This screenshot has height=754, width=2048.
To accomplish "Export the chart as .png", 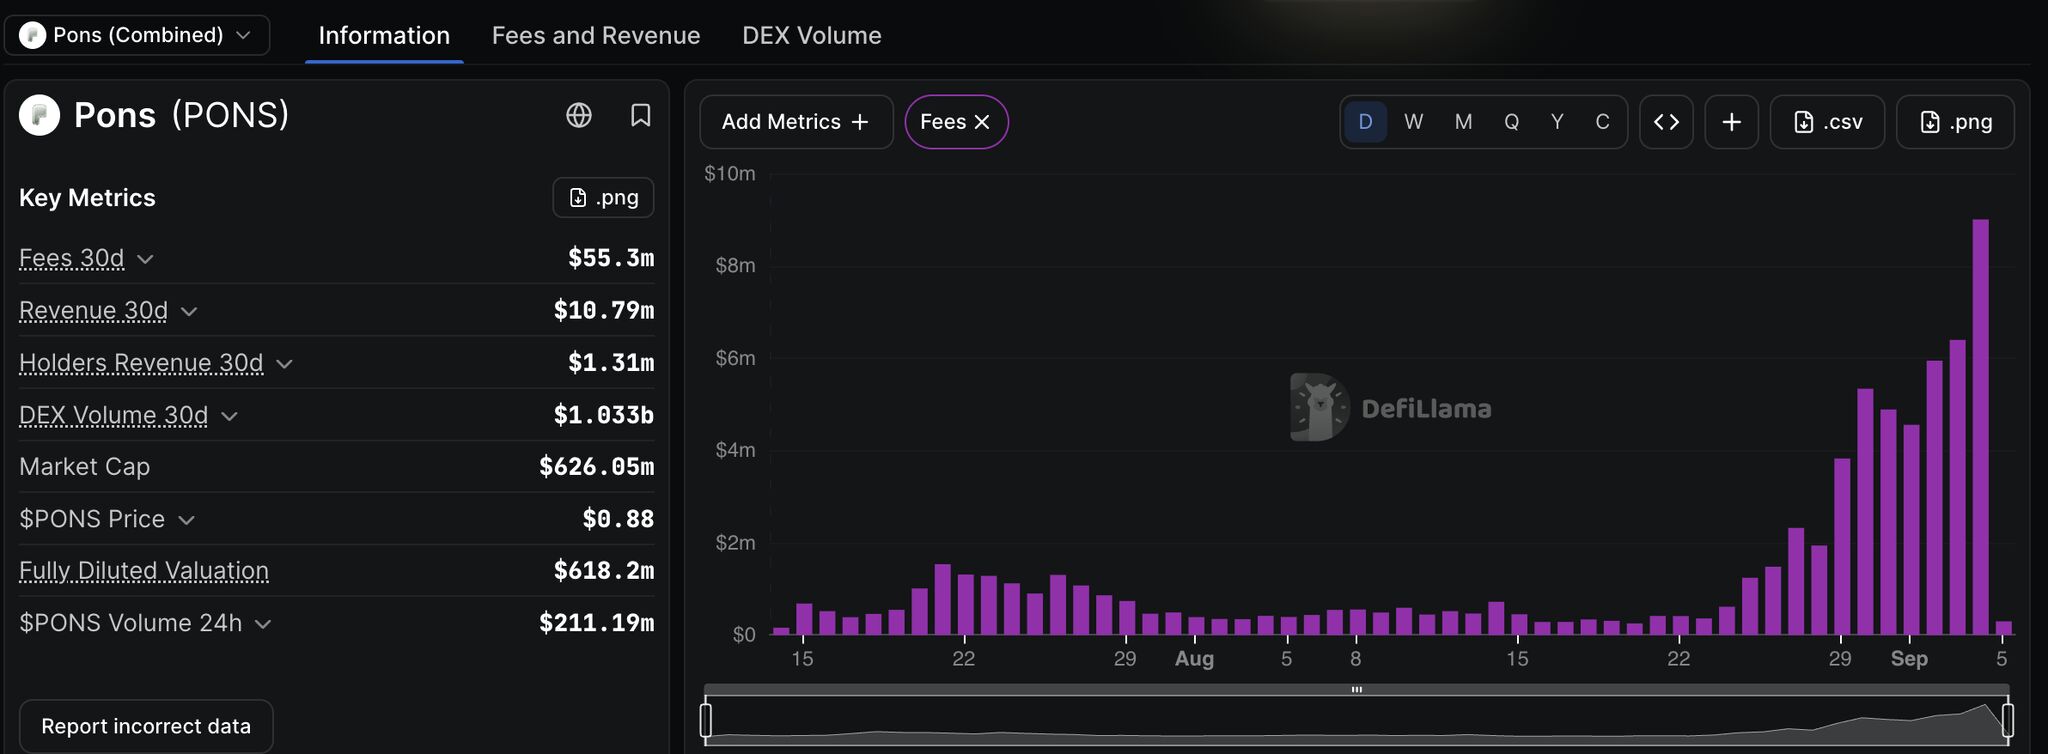I will tap(1955, 122).
